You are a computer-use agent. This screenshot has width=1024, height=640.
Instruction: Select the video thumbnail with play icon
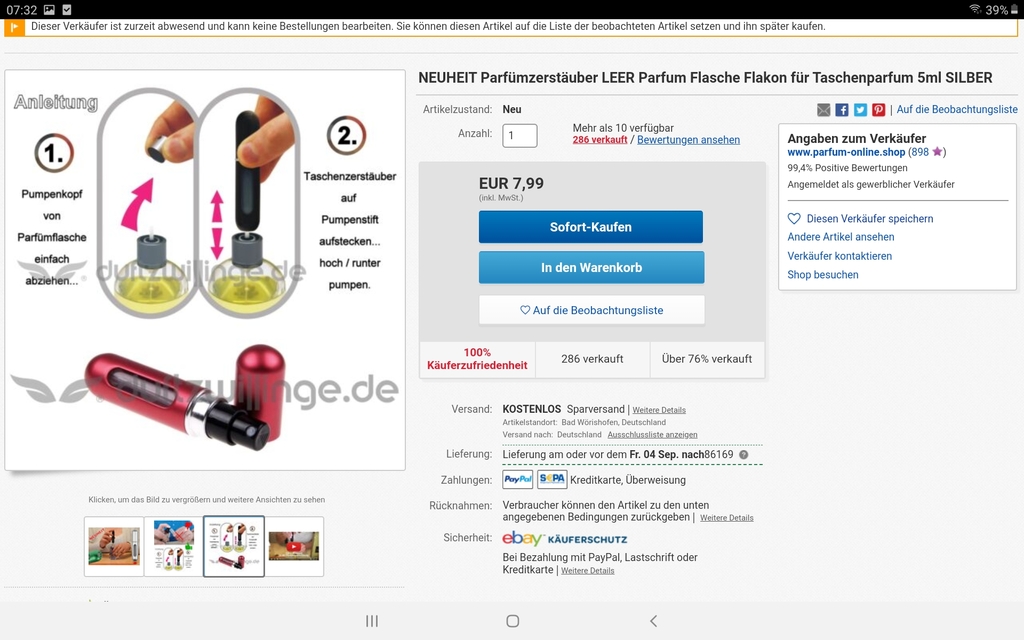click(x=294, y=547)
